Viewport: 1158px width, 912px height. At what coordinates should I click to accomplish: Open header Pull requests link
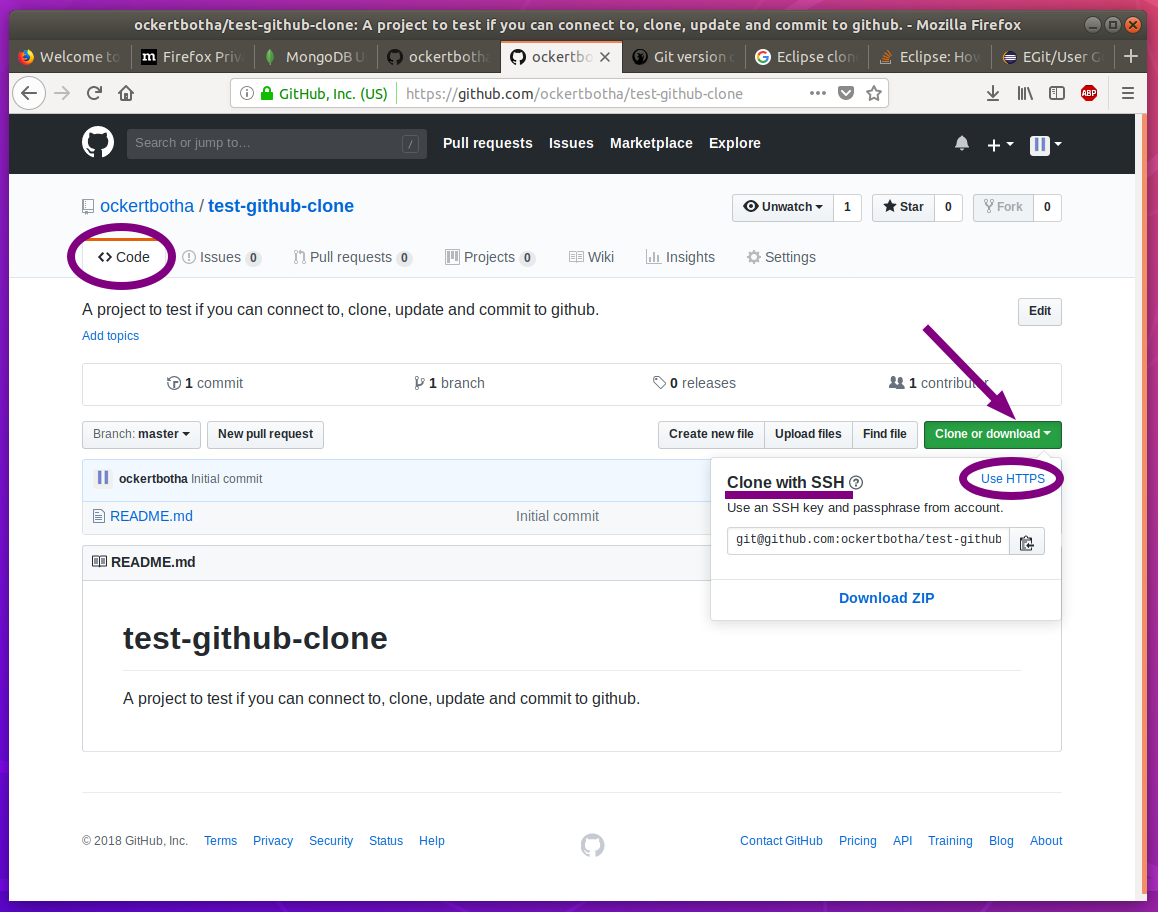click(x=487, y=143)
